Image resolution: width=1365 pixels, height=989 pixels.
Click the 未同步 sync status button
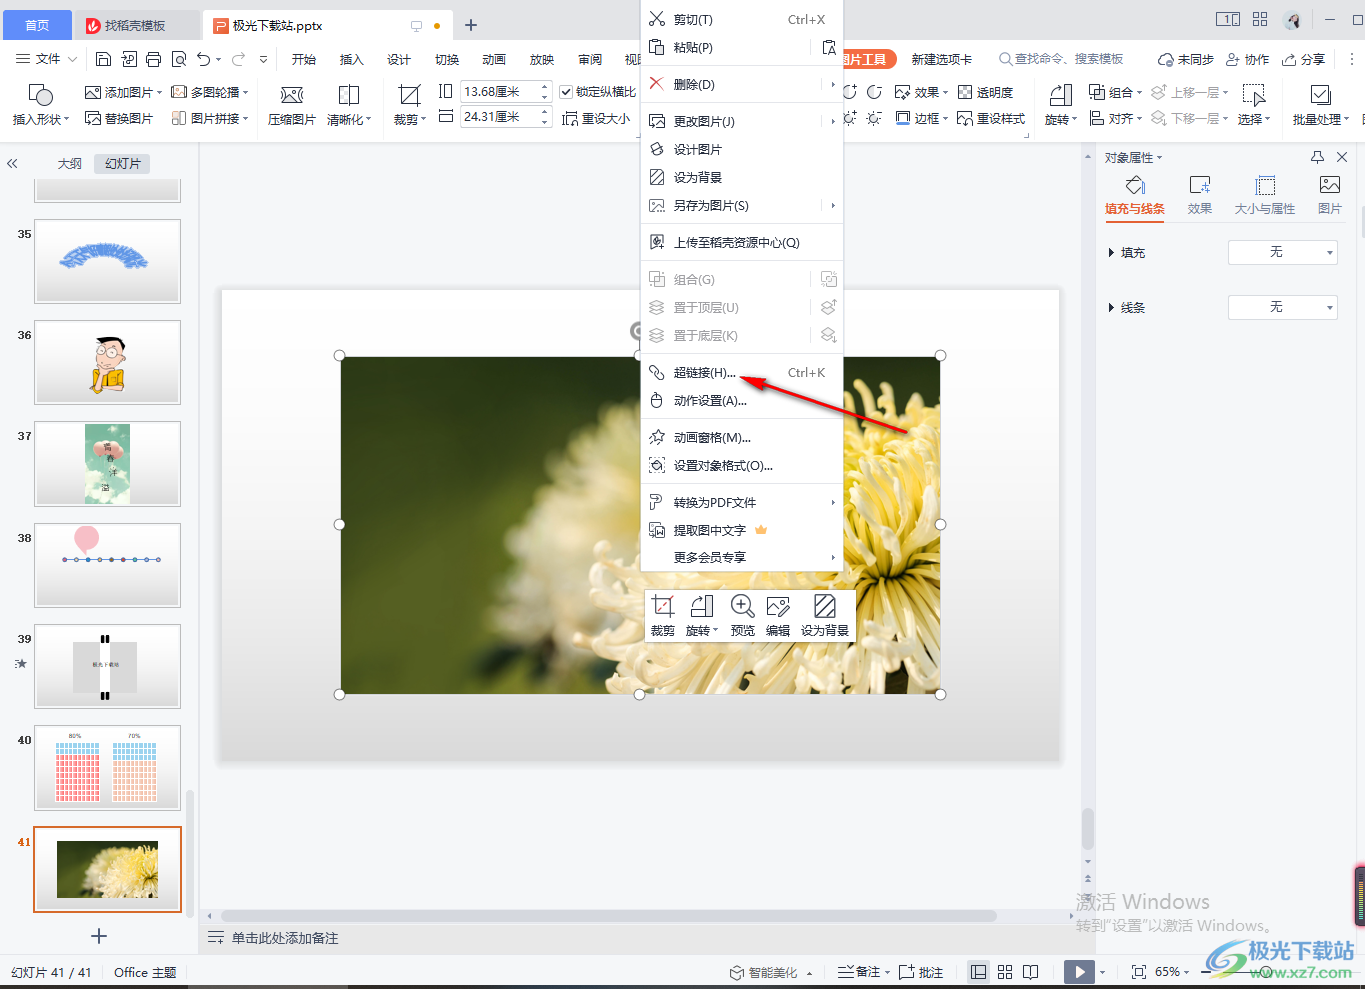[x=1186, y=59]
